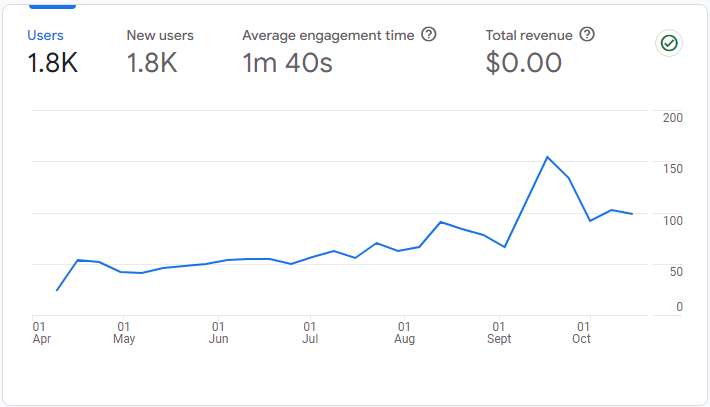The image size is (710, 407).
Task: Select the Users metric tab
Action: [x=52, y=50]
